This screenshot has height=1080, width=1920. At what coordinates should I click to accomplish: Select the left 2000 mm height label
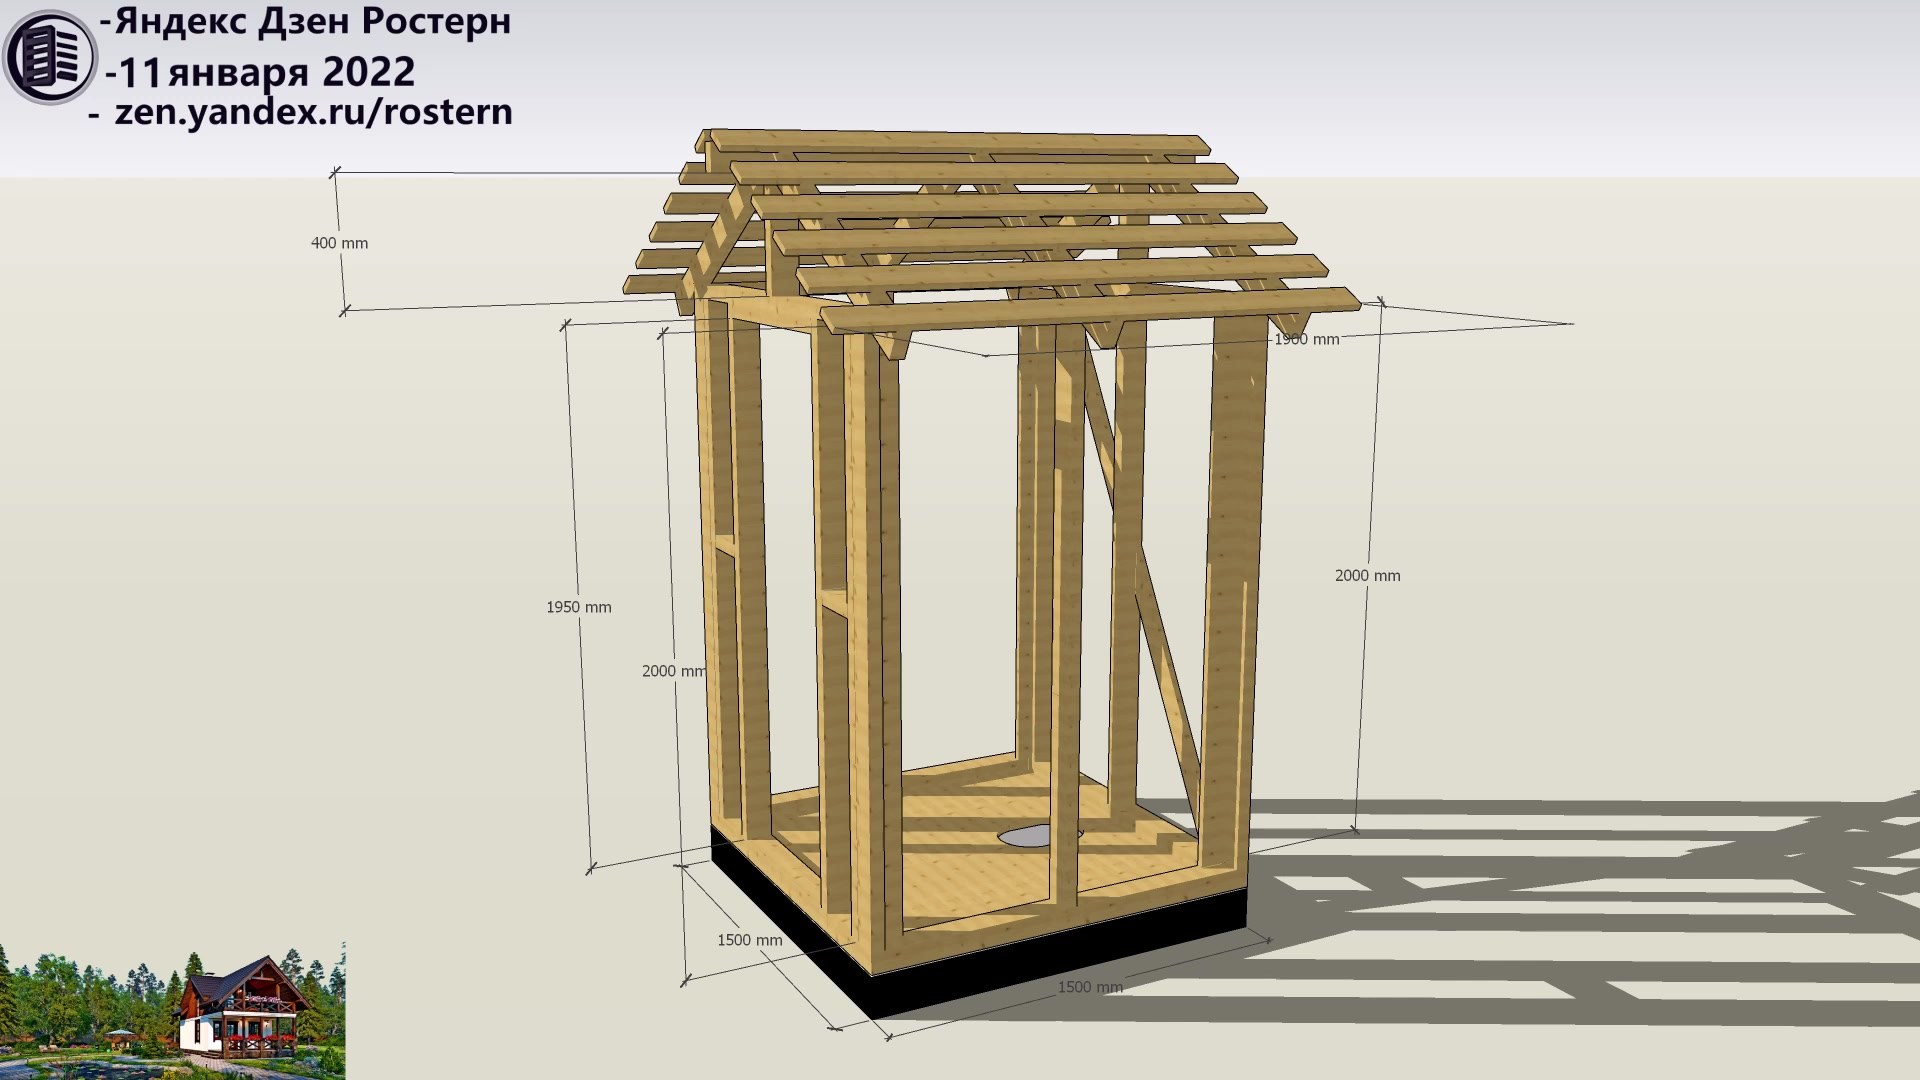(x=673, y=671)
